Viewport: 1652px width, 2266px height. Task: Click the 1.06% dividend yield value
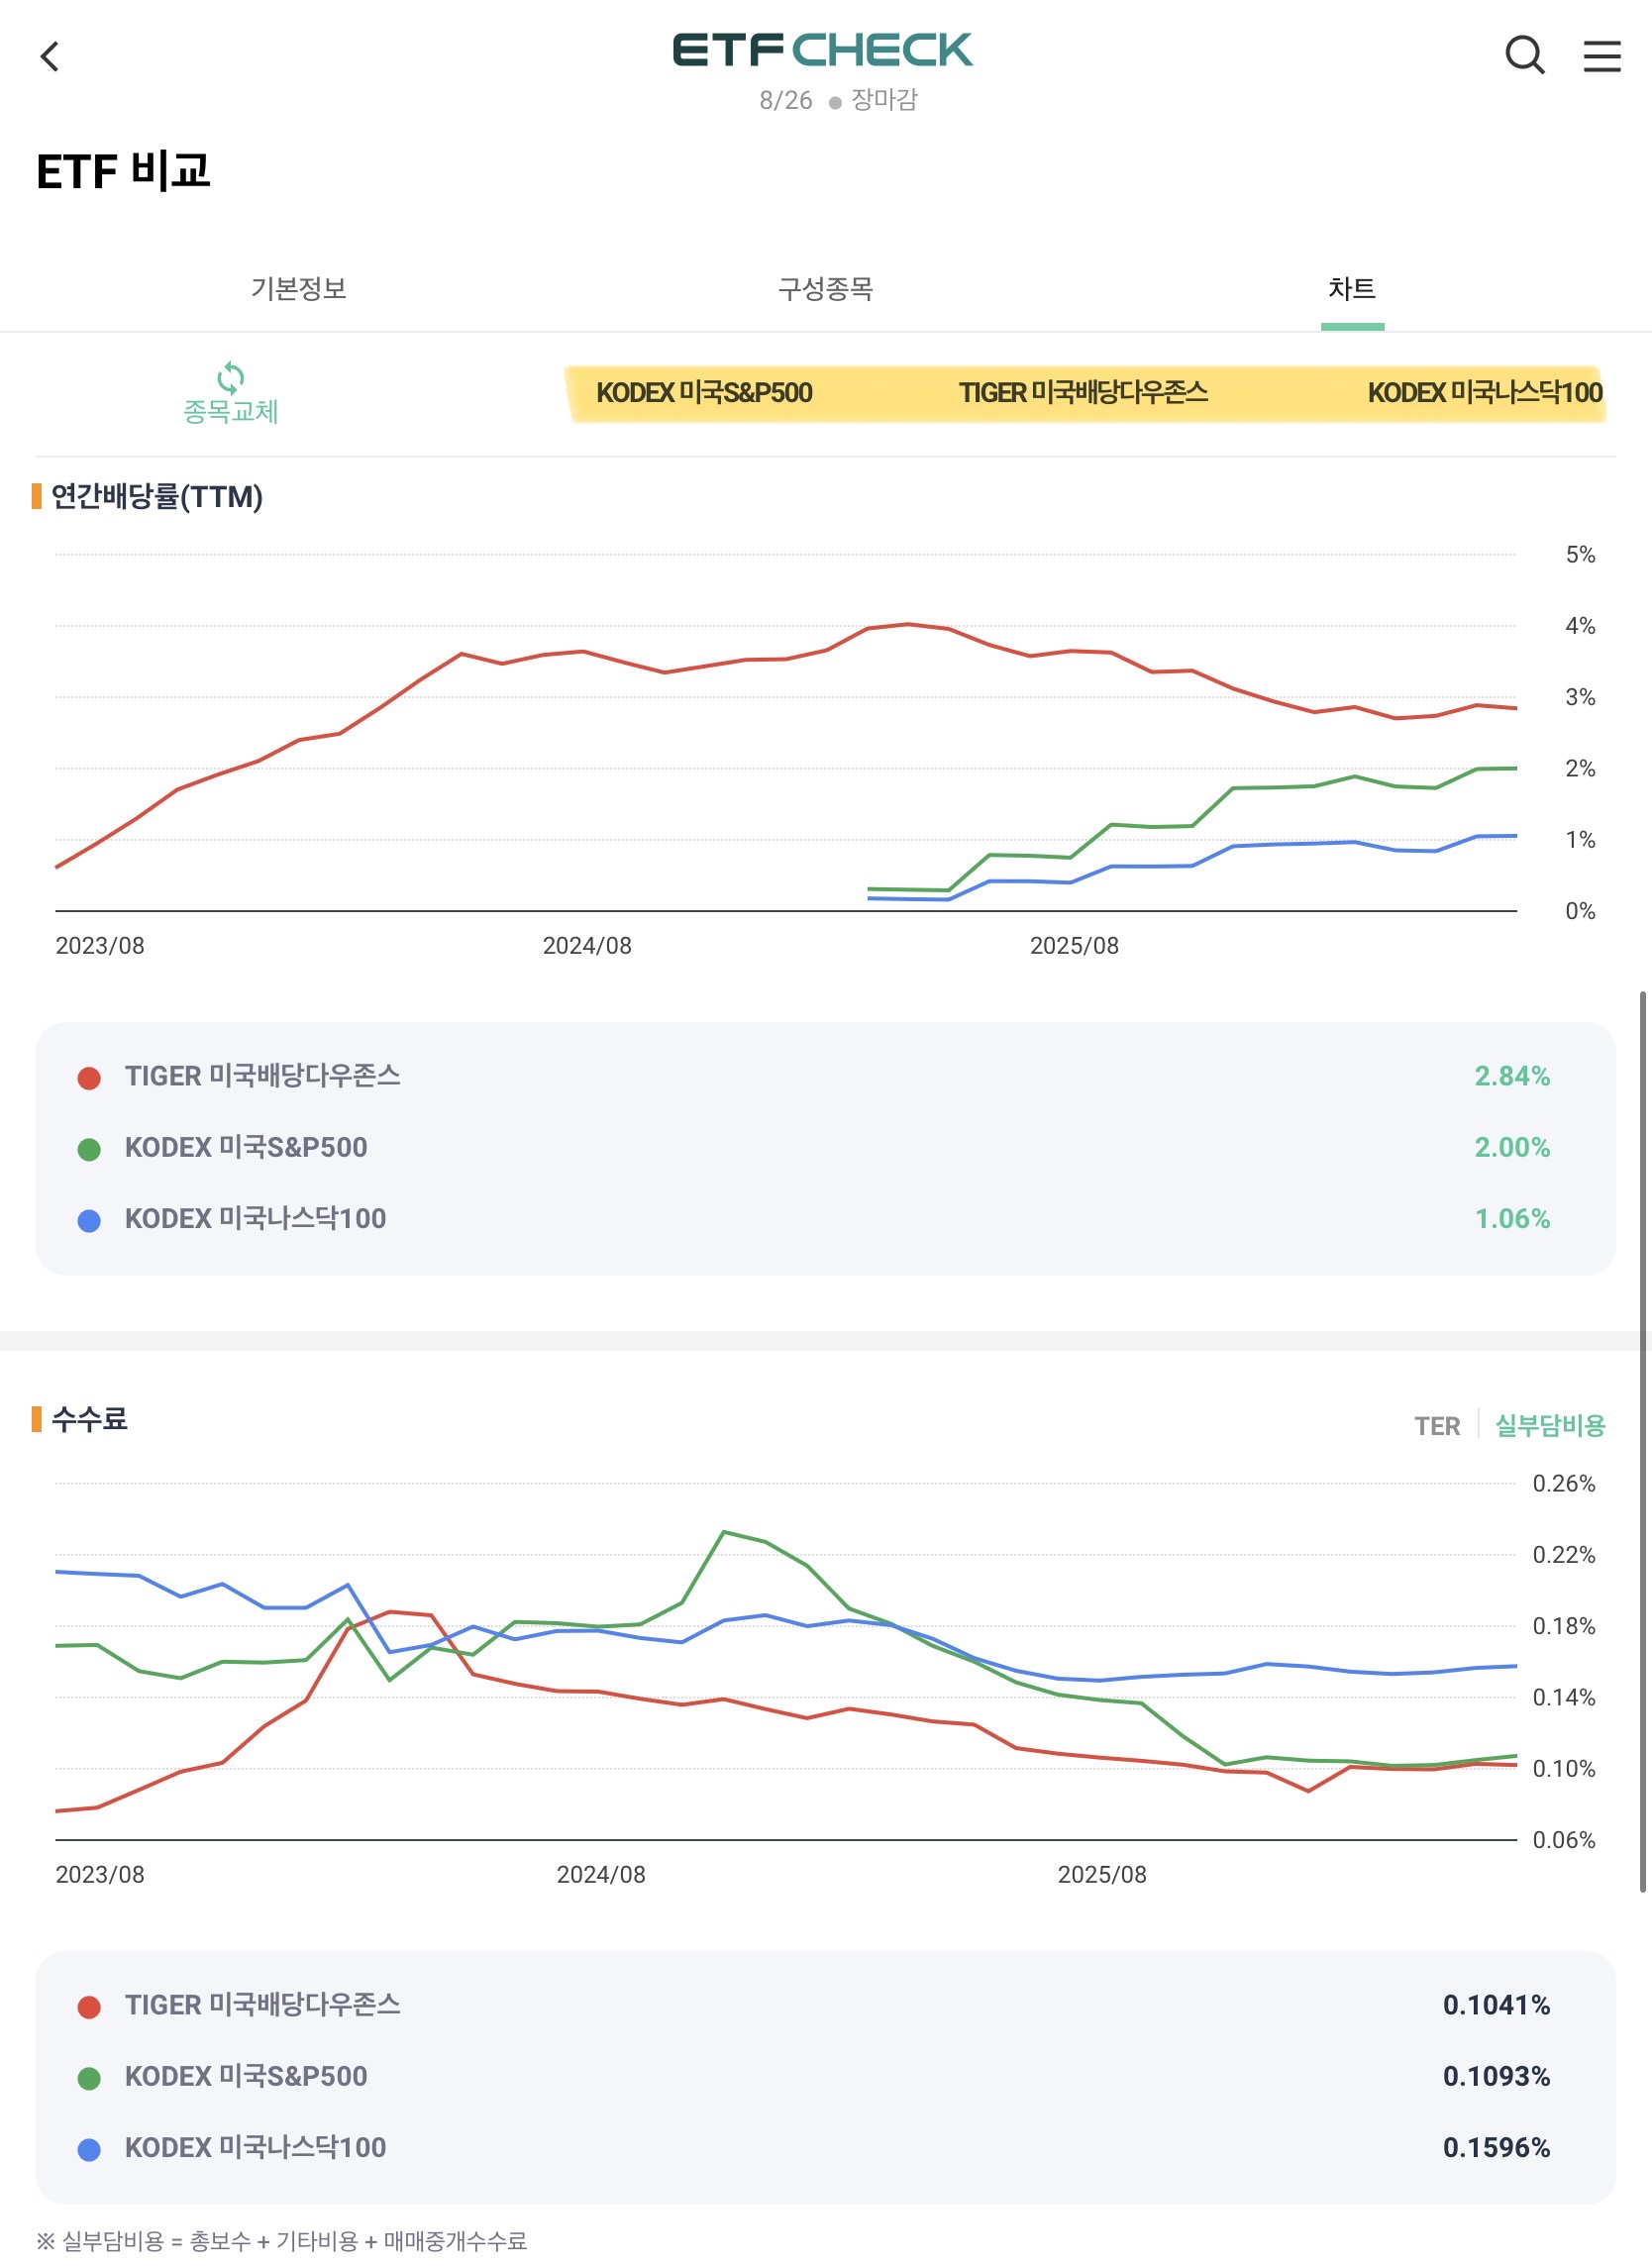1512,1219
